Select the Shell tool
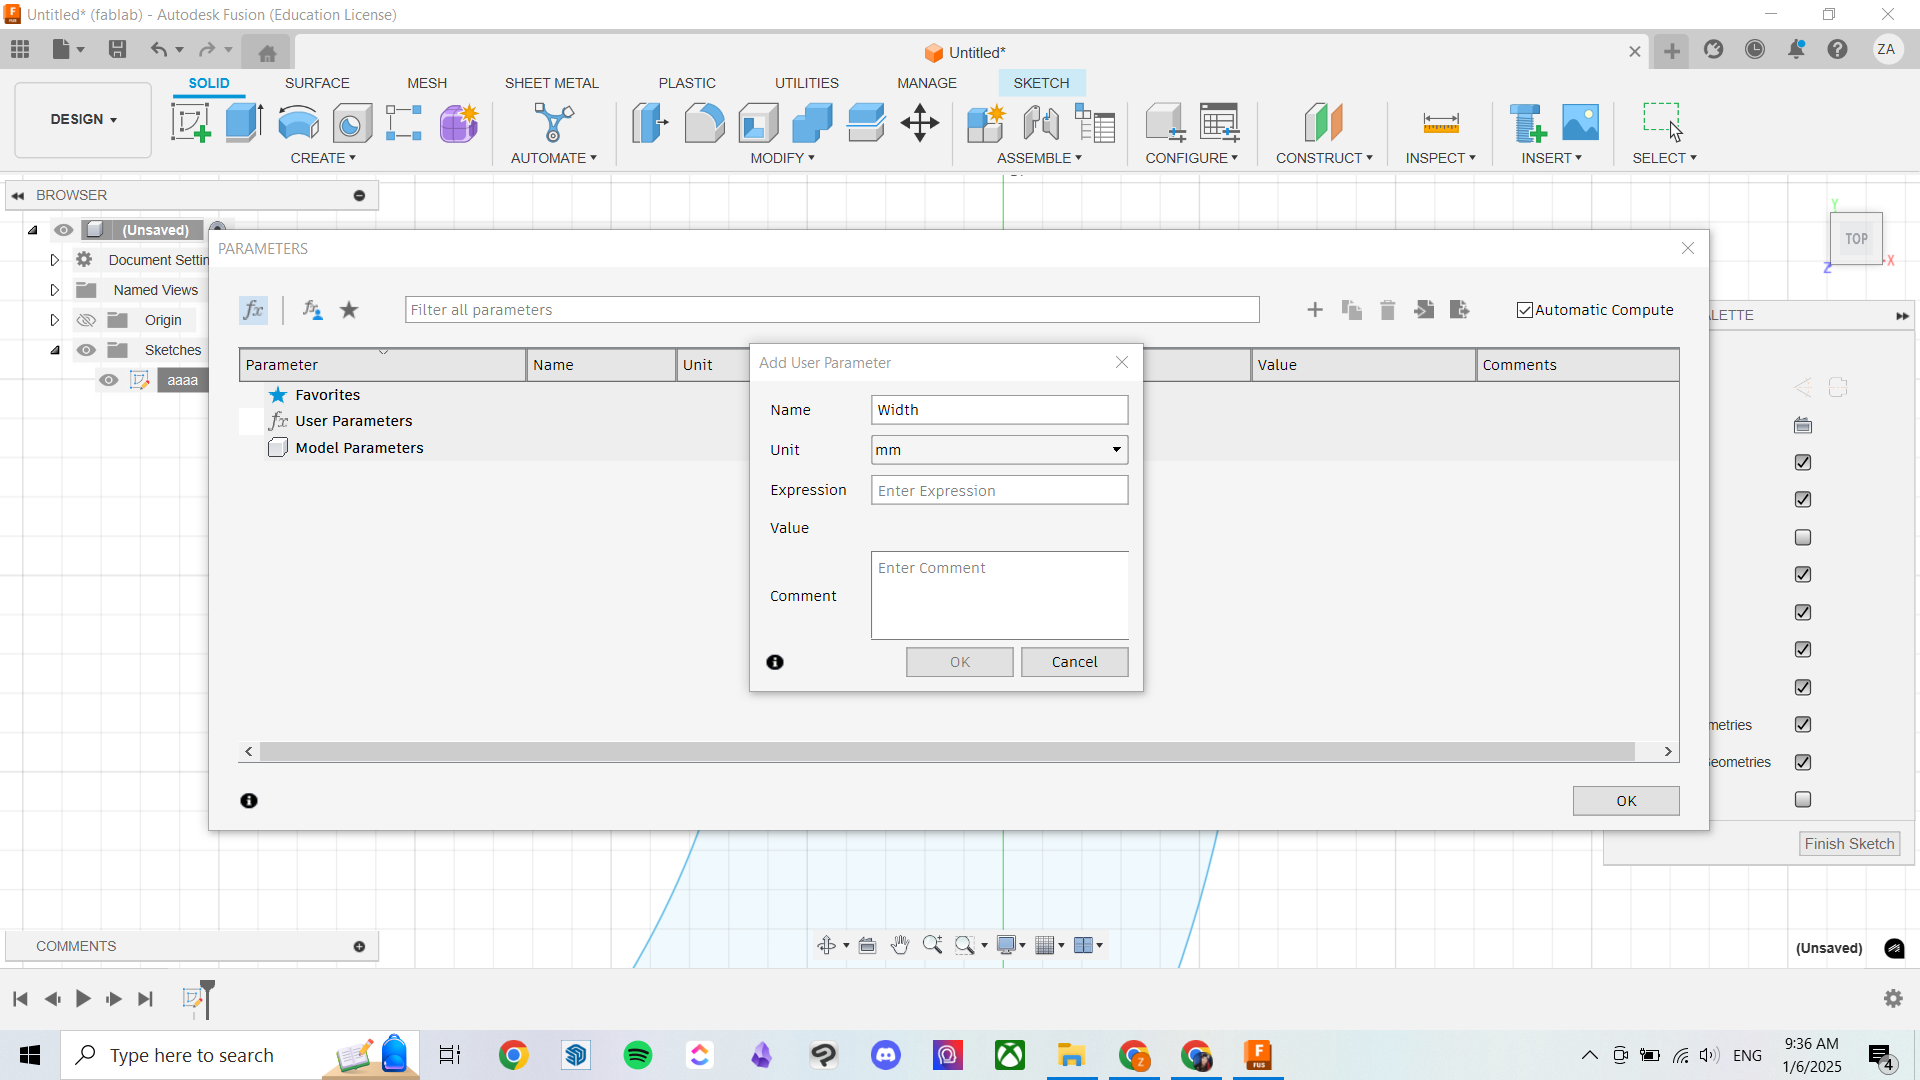 coord(758,123)
